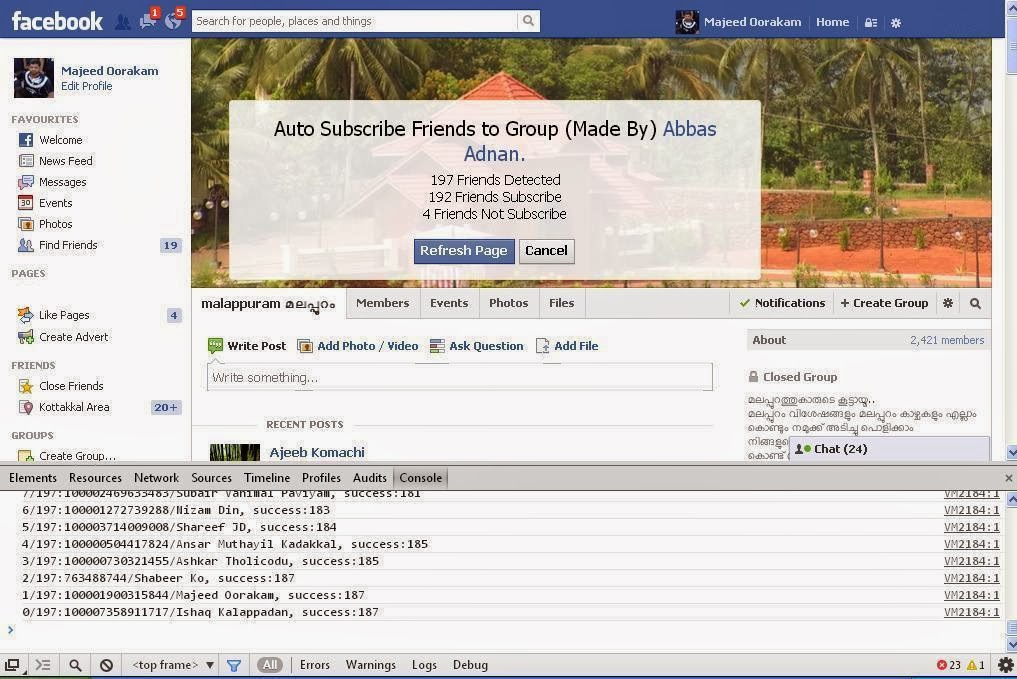Open messages icon with 1 badge
Screen dimensions: 1017x679
(147, 21)
